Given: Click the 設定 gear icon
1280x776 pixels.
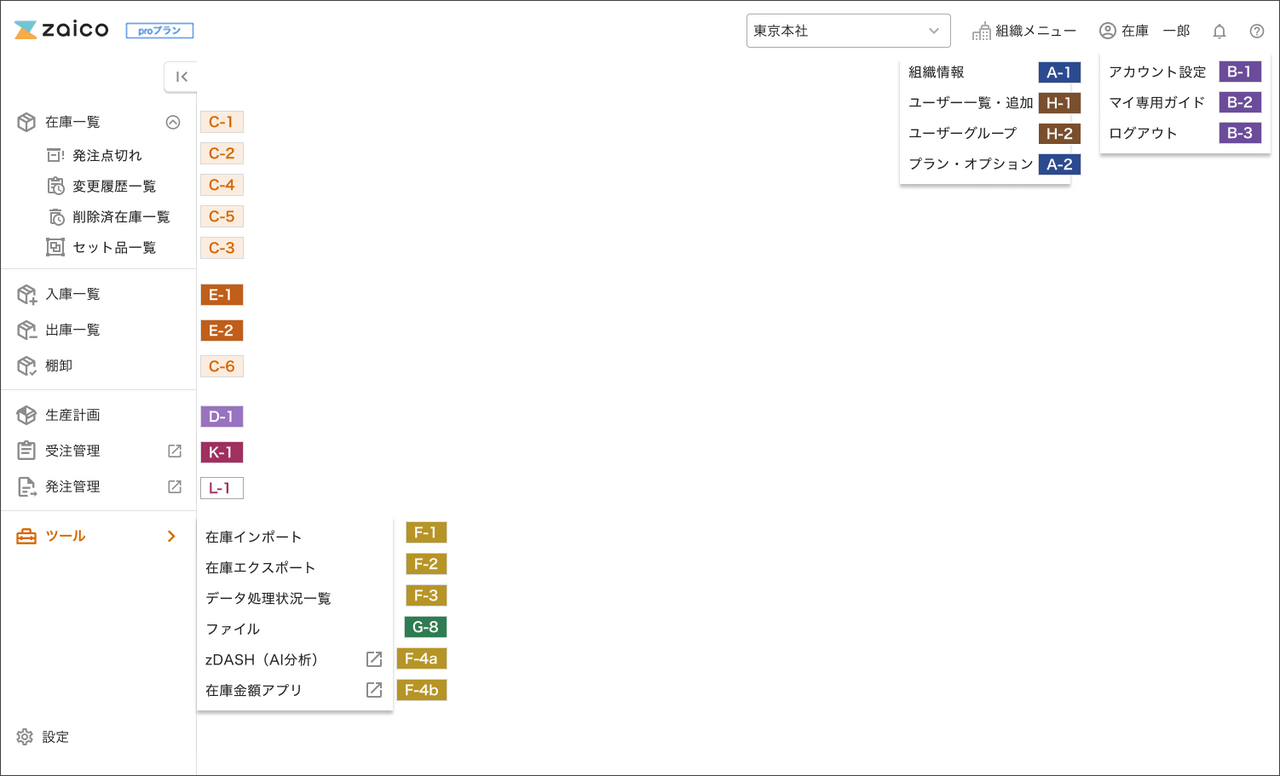Looking at the screenshot, I should click(x=25, y=737).
